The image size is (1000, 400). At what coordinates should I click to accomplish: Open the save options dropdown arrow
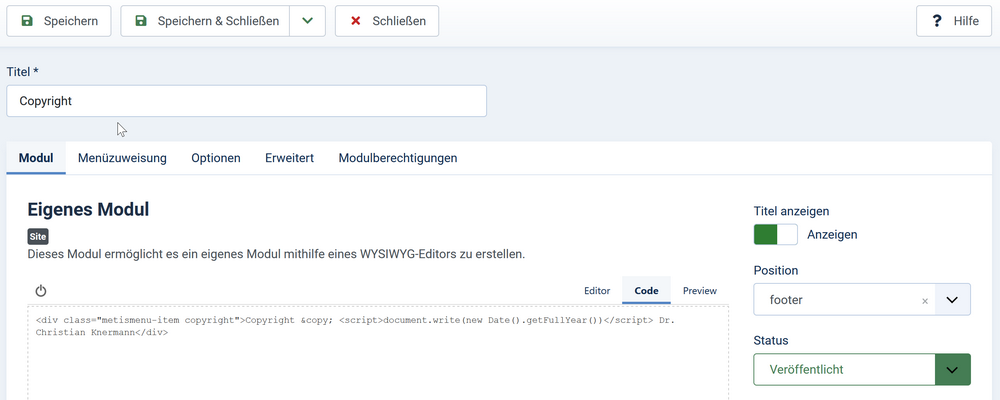pos(307,21)
